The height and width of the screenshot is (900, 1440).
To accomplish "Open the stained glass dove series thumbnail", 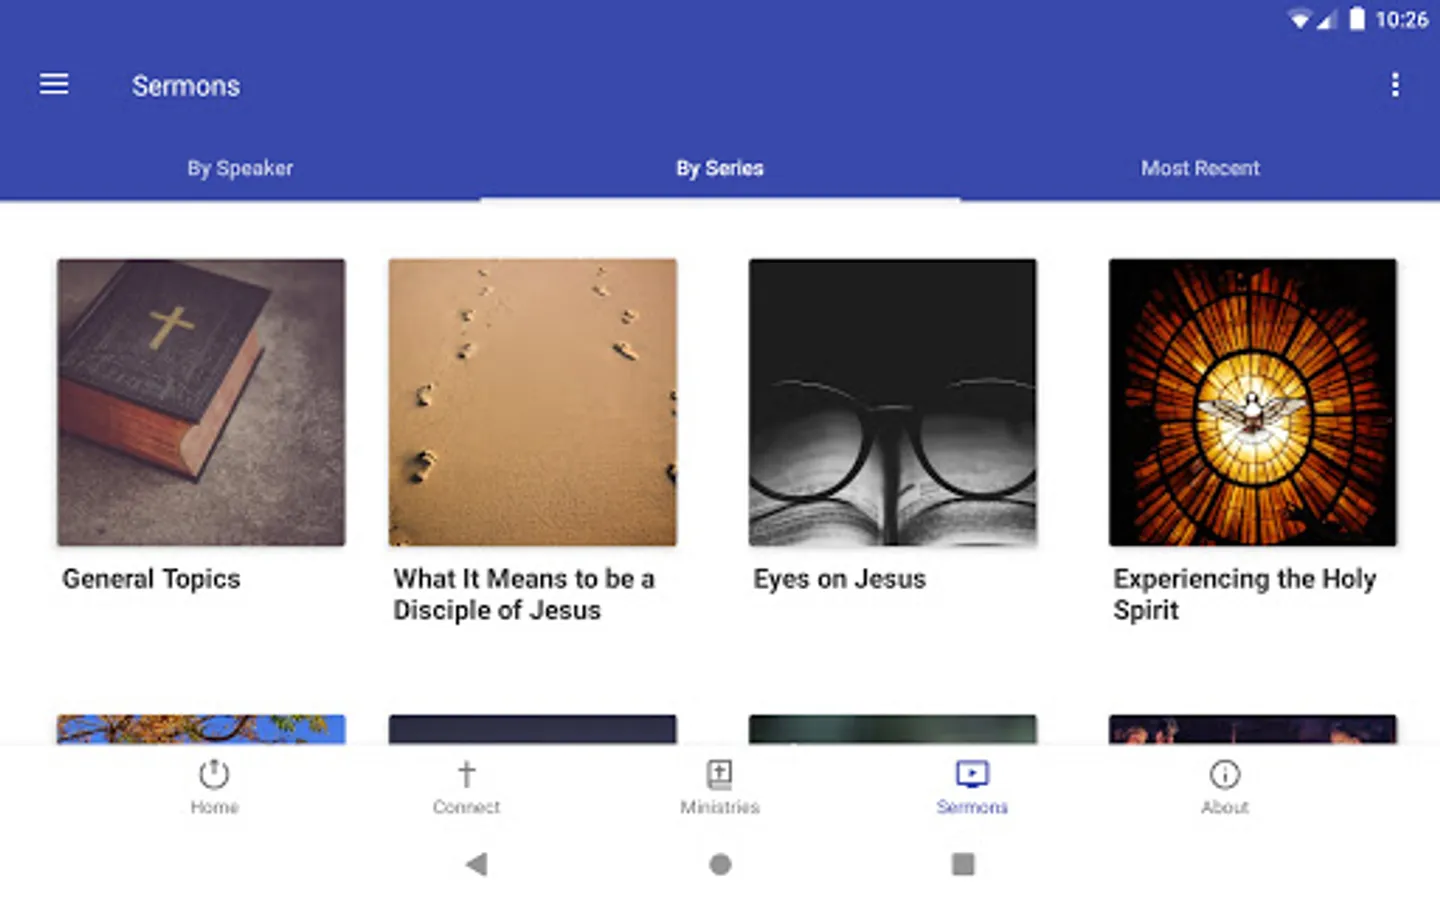I will [1253, 402].
